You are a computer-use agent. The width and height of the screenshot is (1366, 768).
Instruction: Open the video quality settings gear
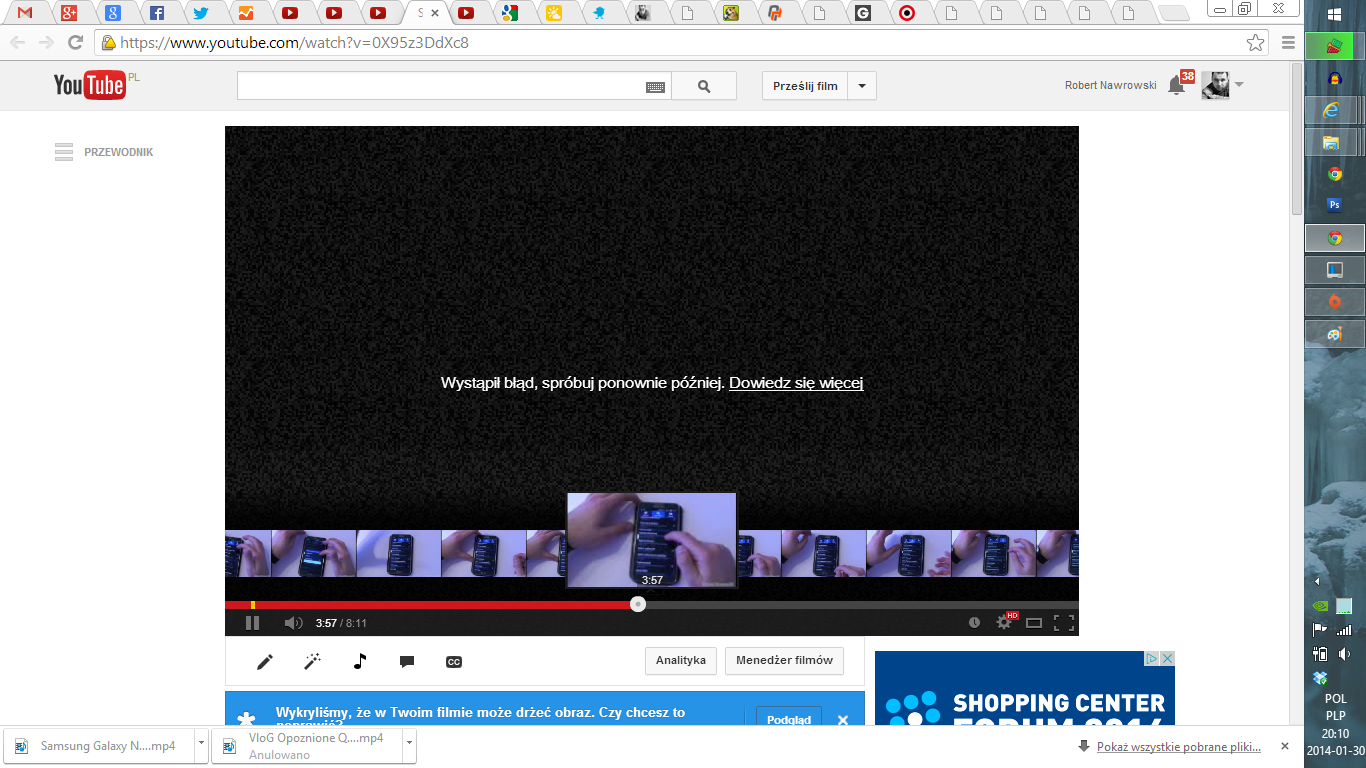tap(1004, 623)
